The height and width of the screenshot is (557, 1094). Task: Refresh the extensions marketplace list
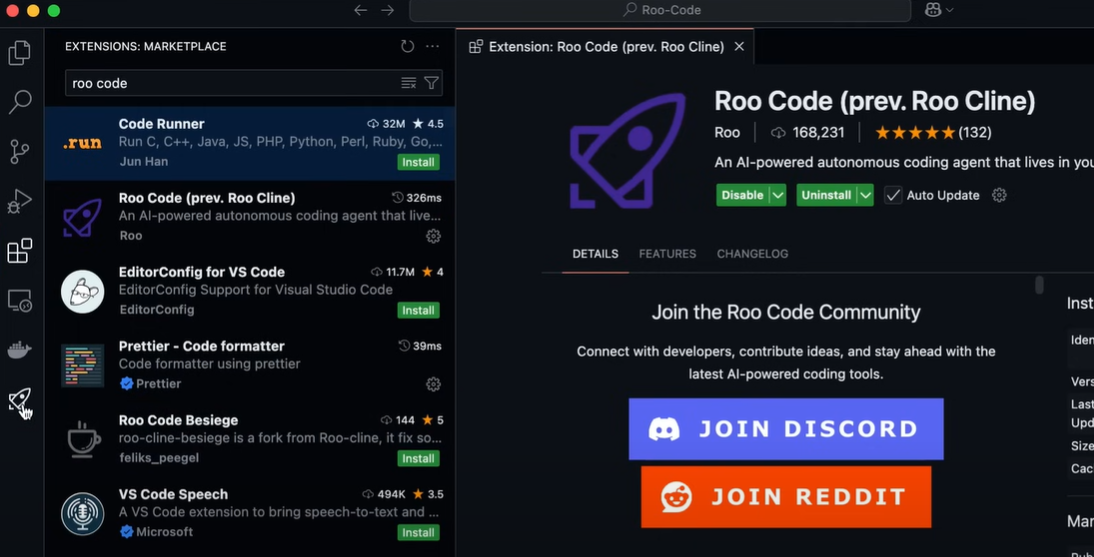click(x=407, y=46)
